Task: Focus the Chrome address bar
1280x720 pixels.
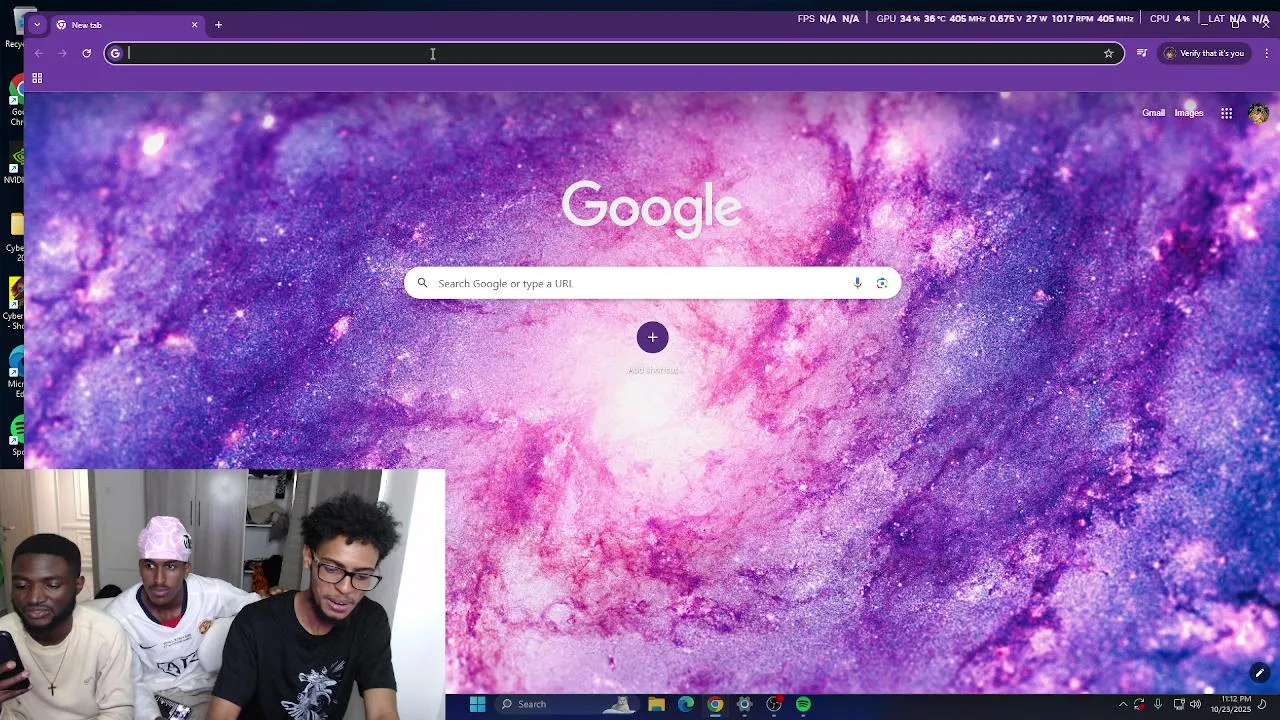Action: point(614,54)
